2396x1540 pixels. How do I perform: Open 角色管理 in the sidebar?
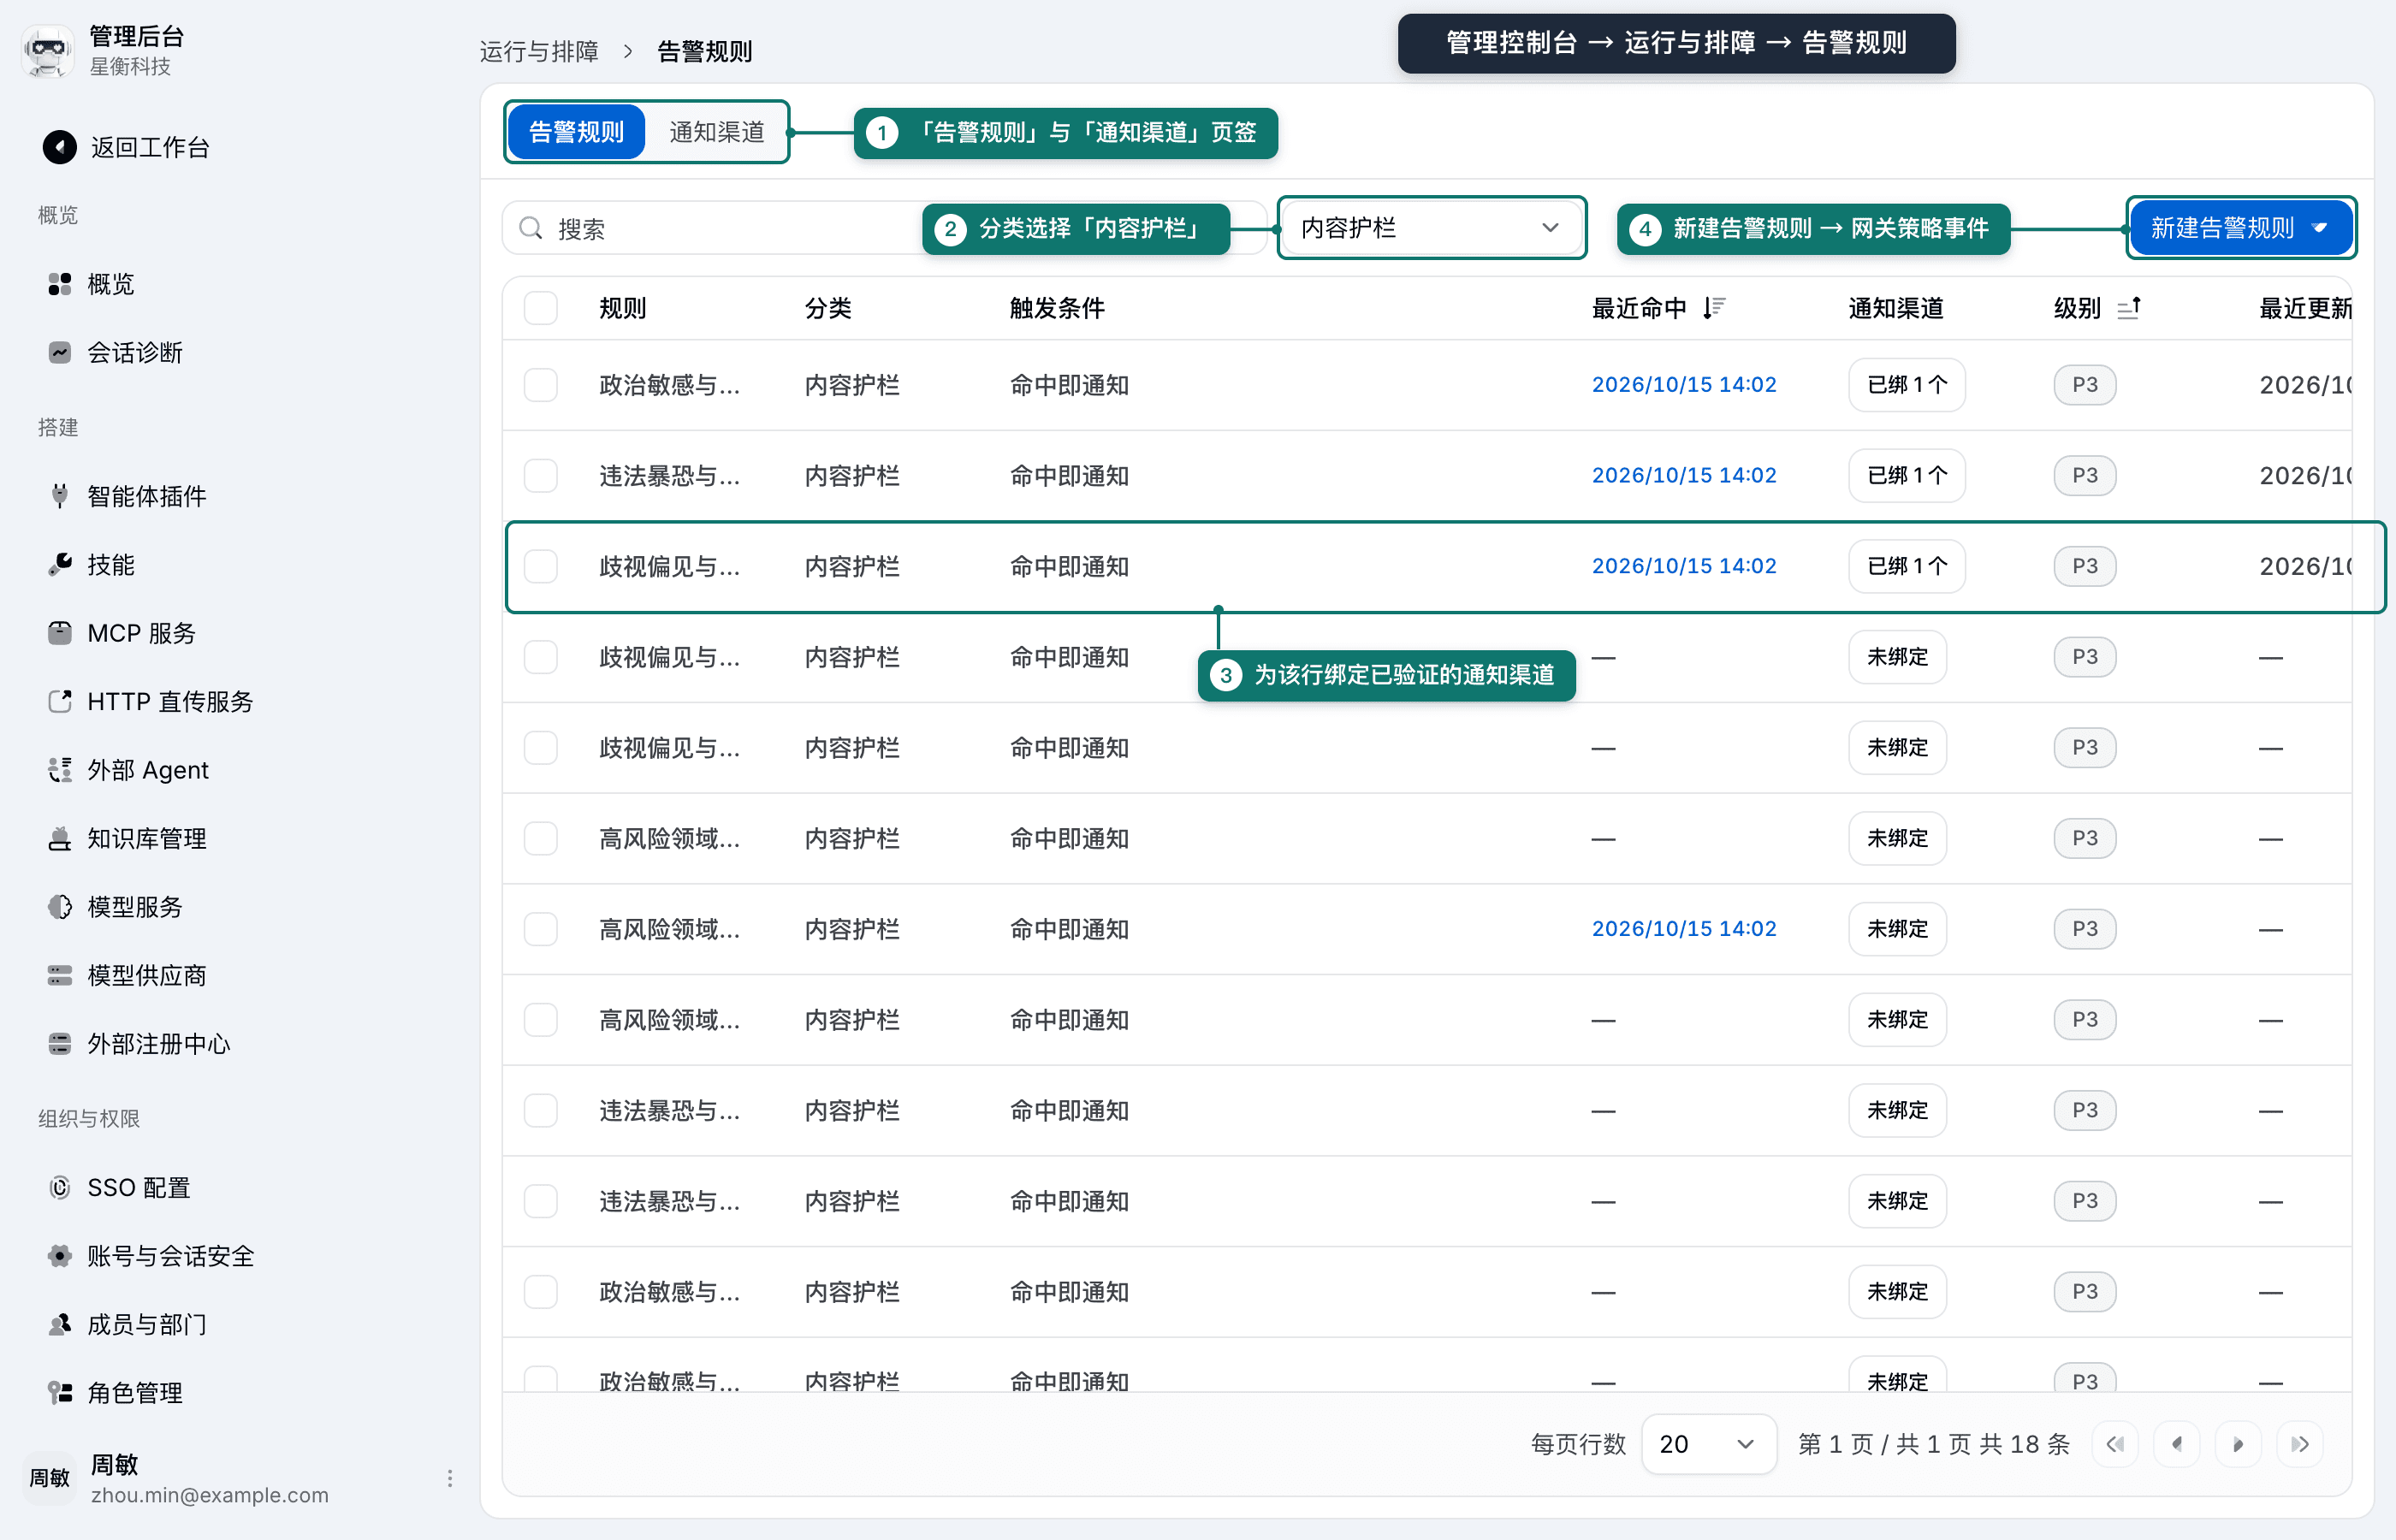click(x=134, y=1393)
